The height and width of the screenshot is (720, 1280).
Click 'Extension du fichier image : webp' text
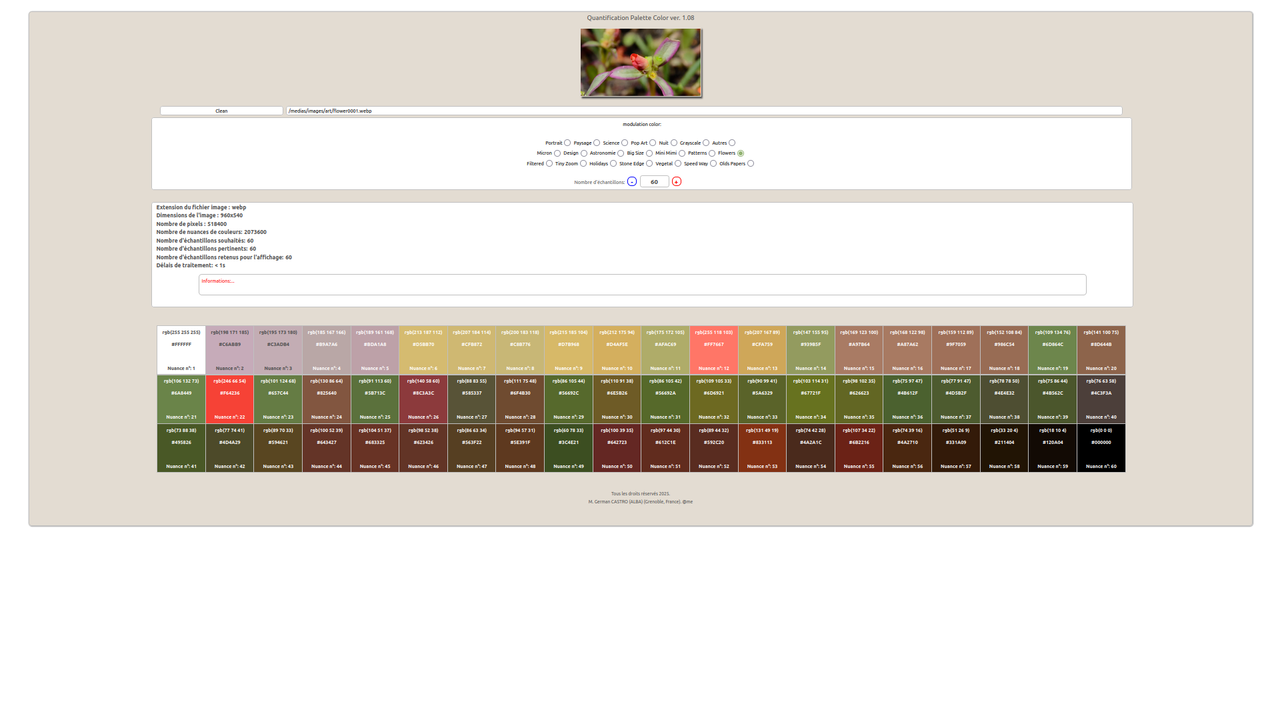tap(201, 207)
